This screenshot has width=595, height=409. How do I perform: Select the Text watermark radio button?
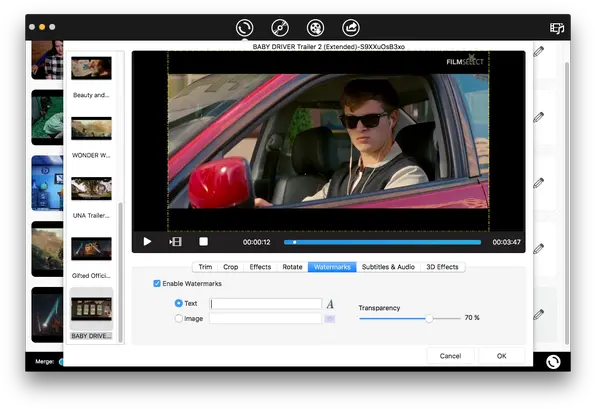(x=178, y=303)
